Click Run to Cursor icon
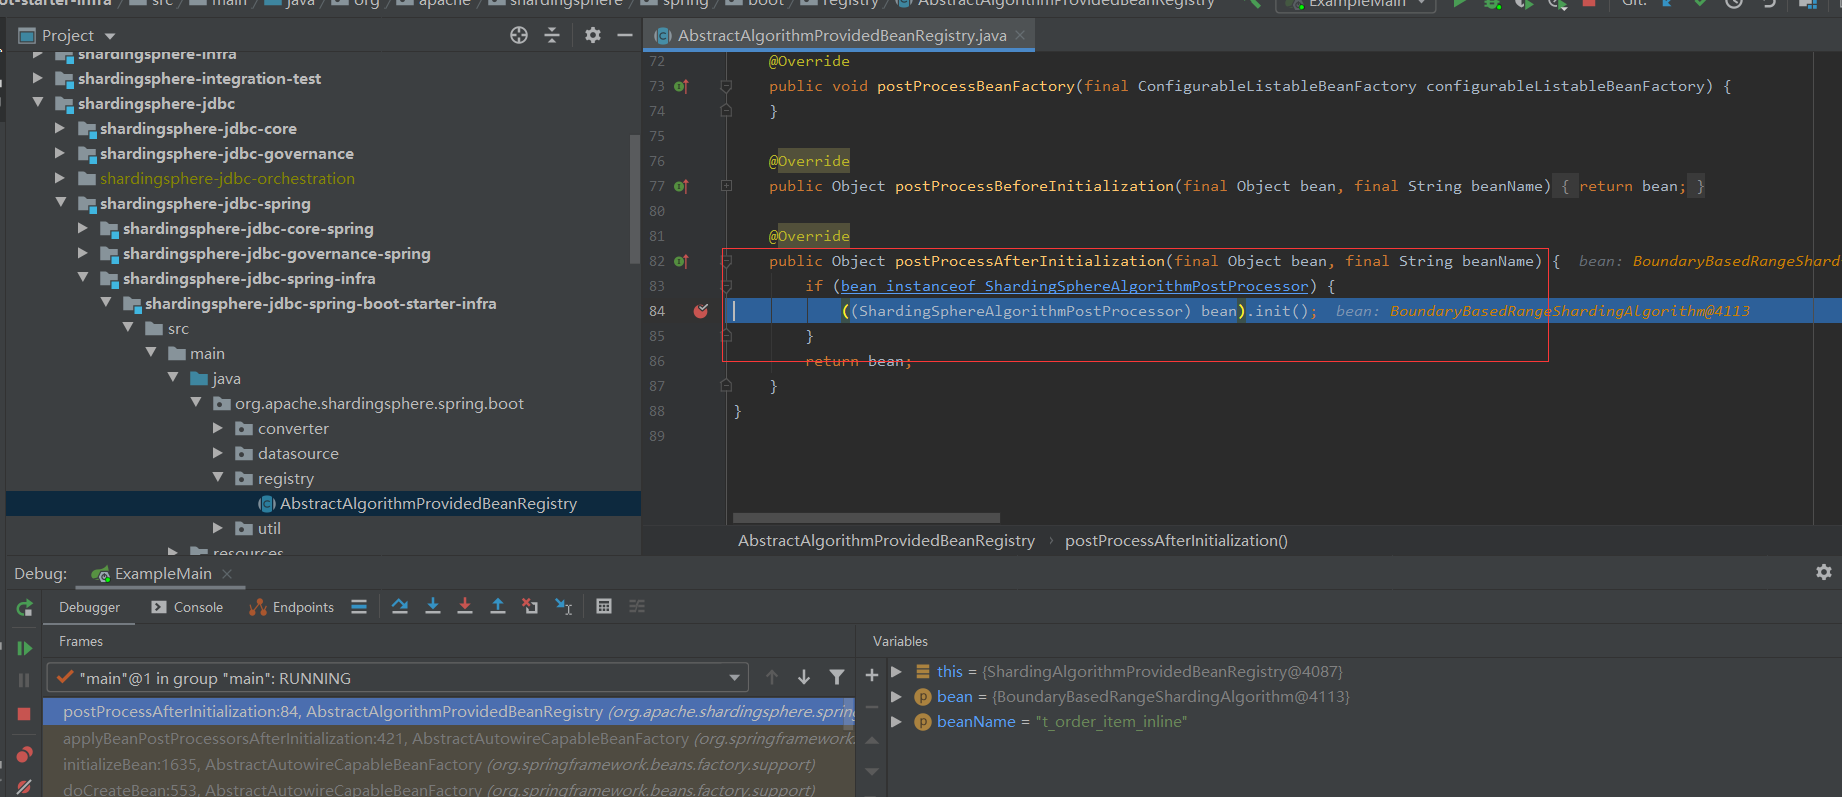This screenshot has height=797, width=1842. click(x=563, y=606)
